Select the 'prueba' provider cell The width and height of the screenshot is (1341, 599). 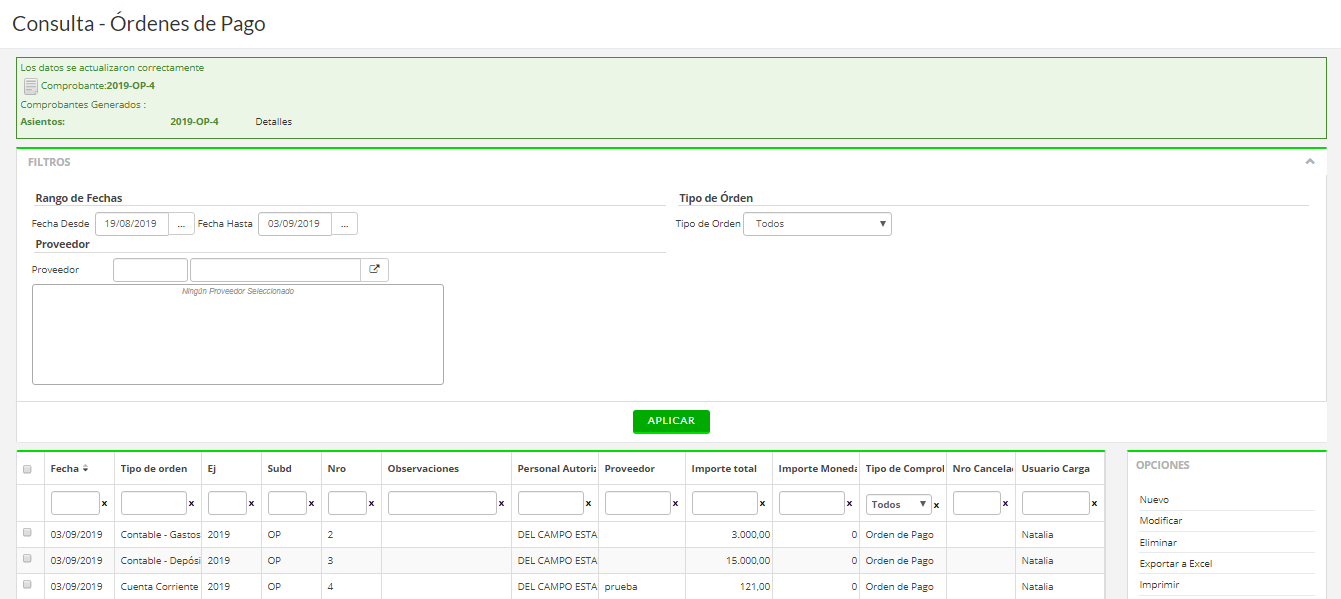(x=642, y=586)
